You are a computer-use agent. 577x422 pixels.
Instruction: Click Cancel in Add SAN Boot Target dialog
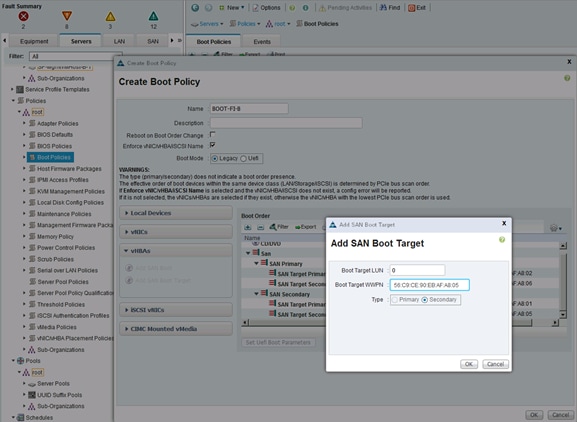pos(495,364)
